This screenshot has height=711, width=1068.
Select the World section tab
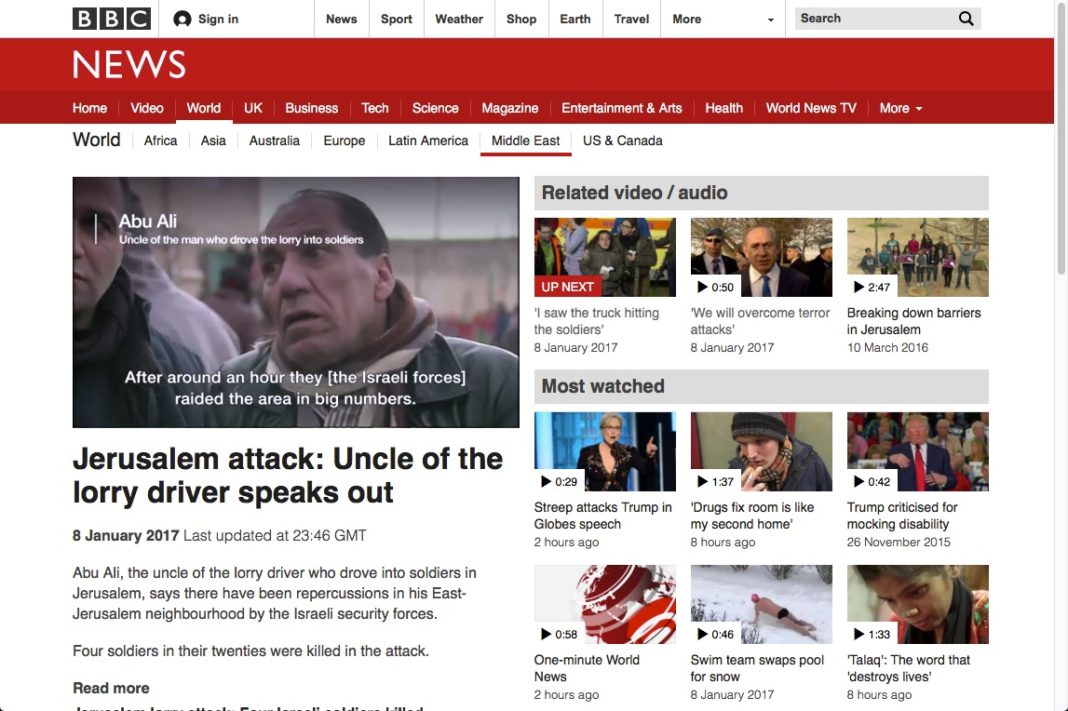204,108
